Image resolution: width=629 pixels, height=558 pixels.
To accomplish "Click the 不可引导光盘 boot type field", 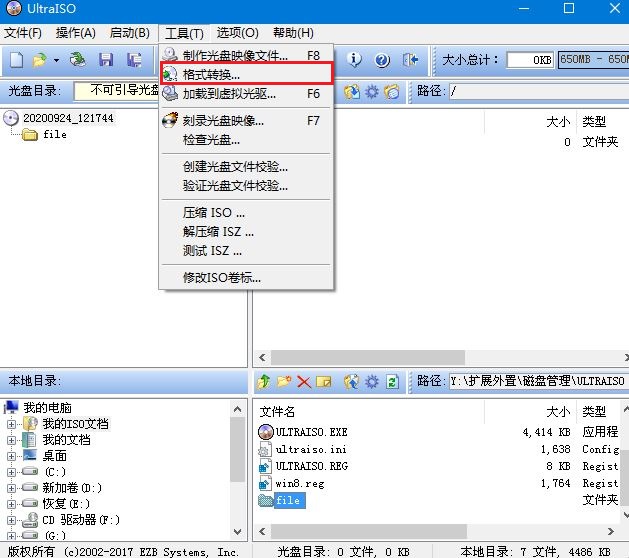I will tap(117, 91).
